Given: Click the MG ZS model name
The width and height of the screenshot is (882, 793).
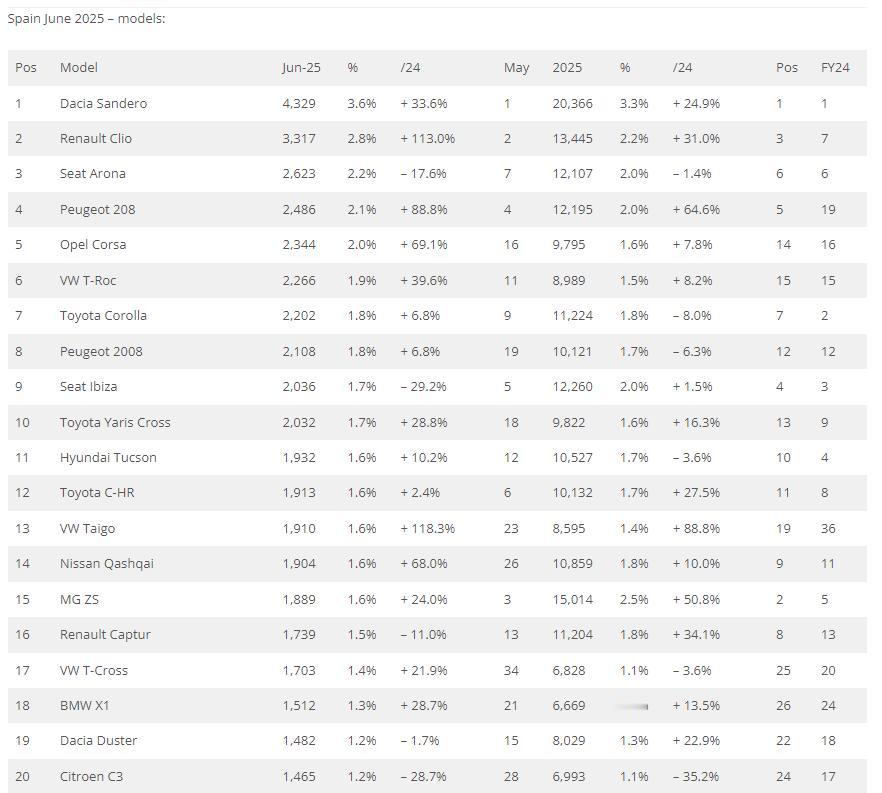Looking at the screenshot, I should pos(79,600).
